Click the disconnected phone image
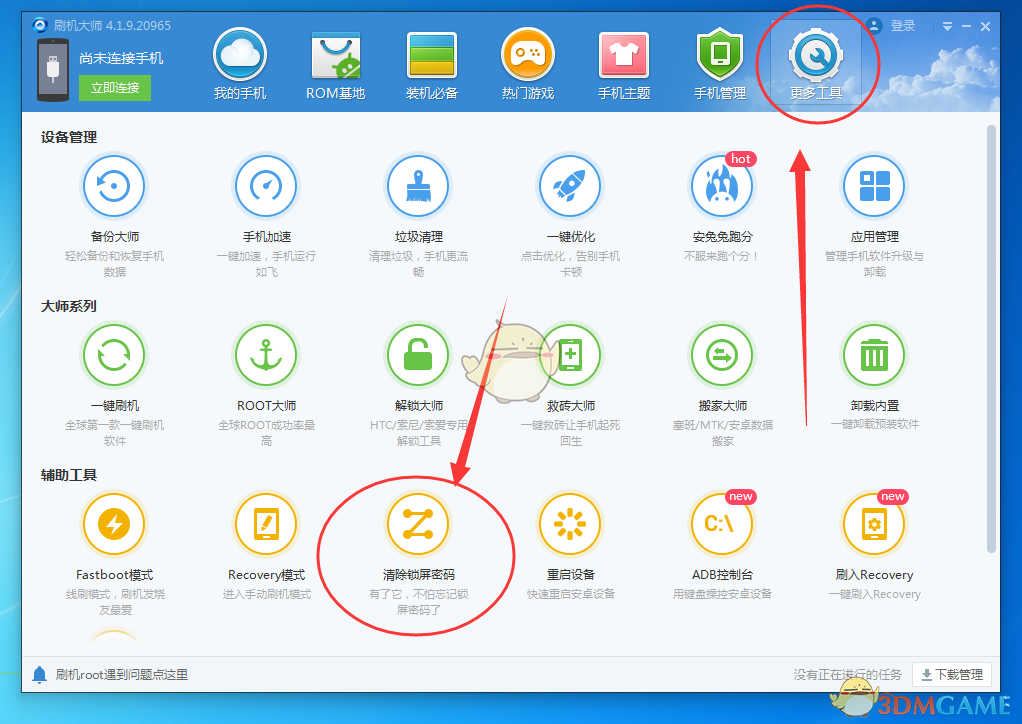The image size is (1022, 724). pyautogui.click(x=53, y=70)
